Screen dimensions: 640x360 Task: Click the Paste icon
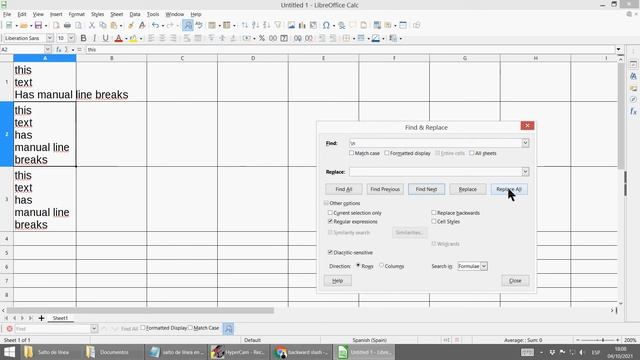[x=114, y=25]
